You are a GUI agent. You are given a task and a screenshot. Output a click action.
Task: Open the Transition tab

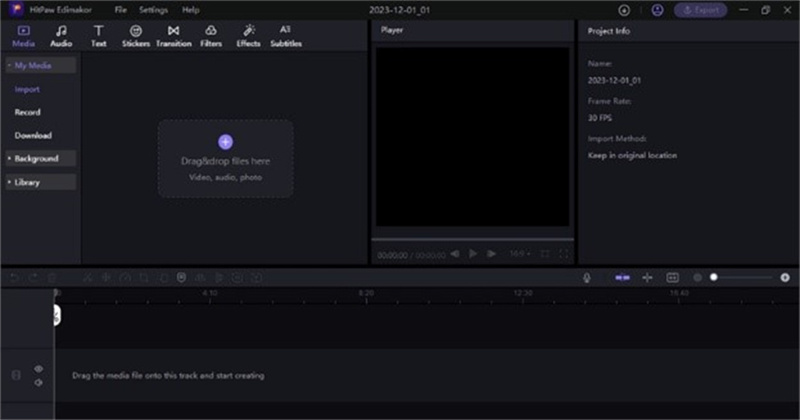173,36
